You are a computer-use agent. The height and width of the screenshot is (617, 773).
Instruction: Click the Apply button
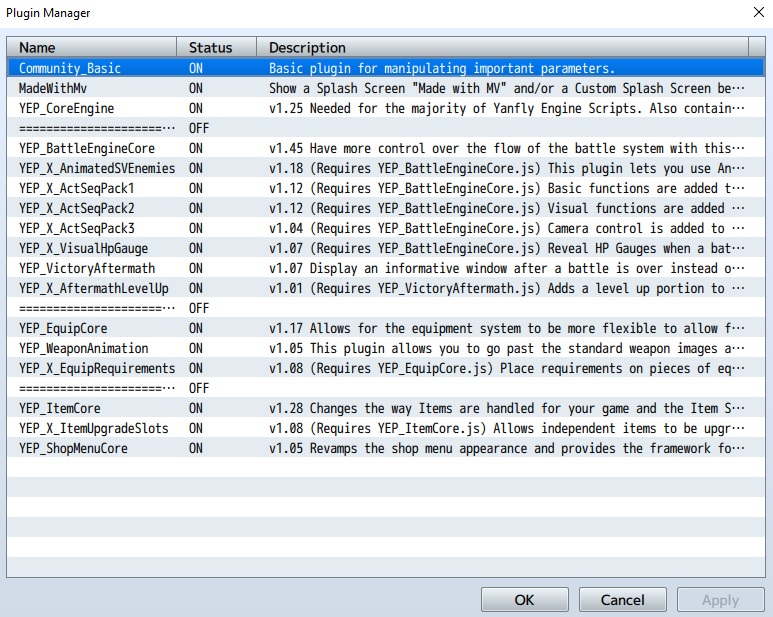(x=721, y=600)
